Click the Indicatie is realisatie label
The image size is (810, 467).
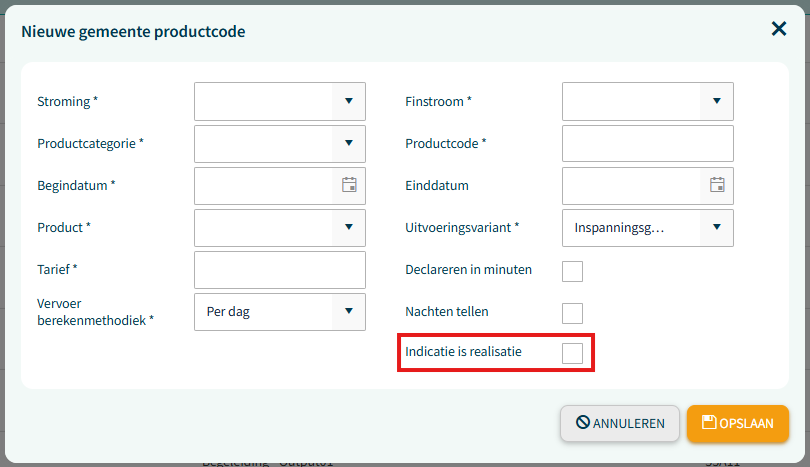pos(463,351)
